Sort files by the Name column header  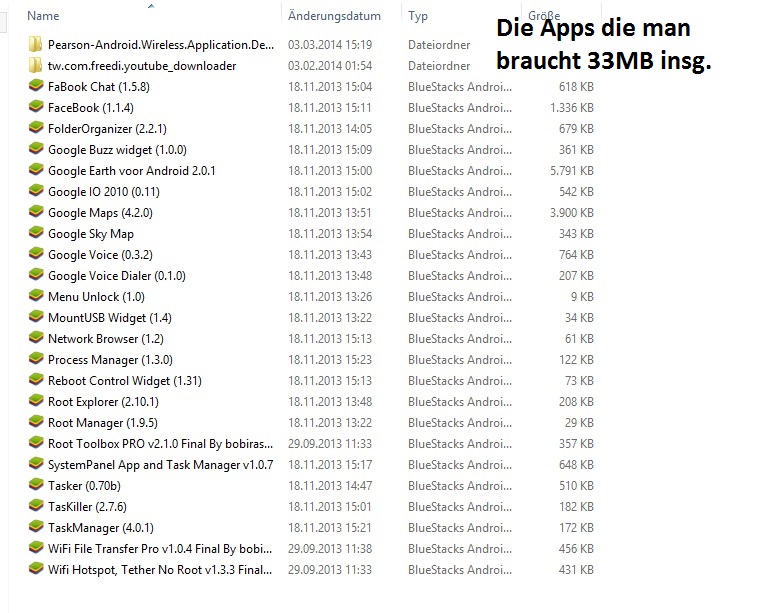coord(43,16)
